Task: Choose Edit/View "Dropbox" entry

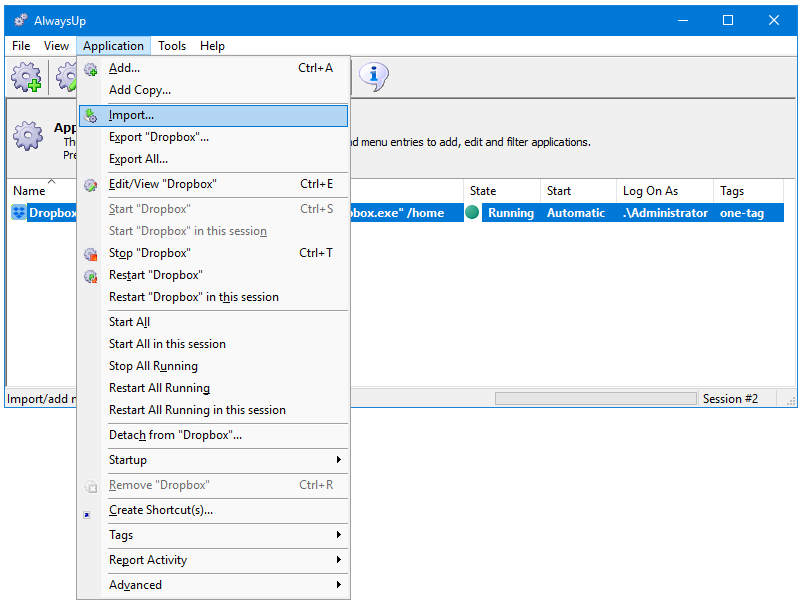Action: pyautogui.click(x=213, y=184)
